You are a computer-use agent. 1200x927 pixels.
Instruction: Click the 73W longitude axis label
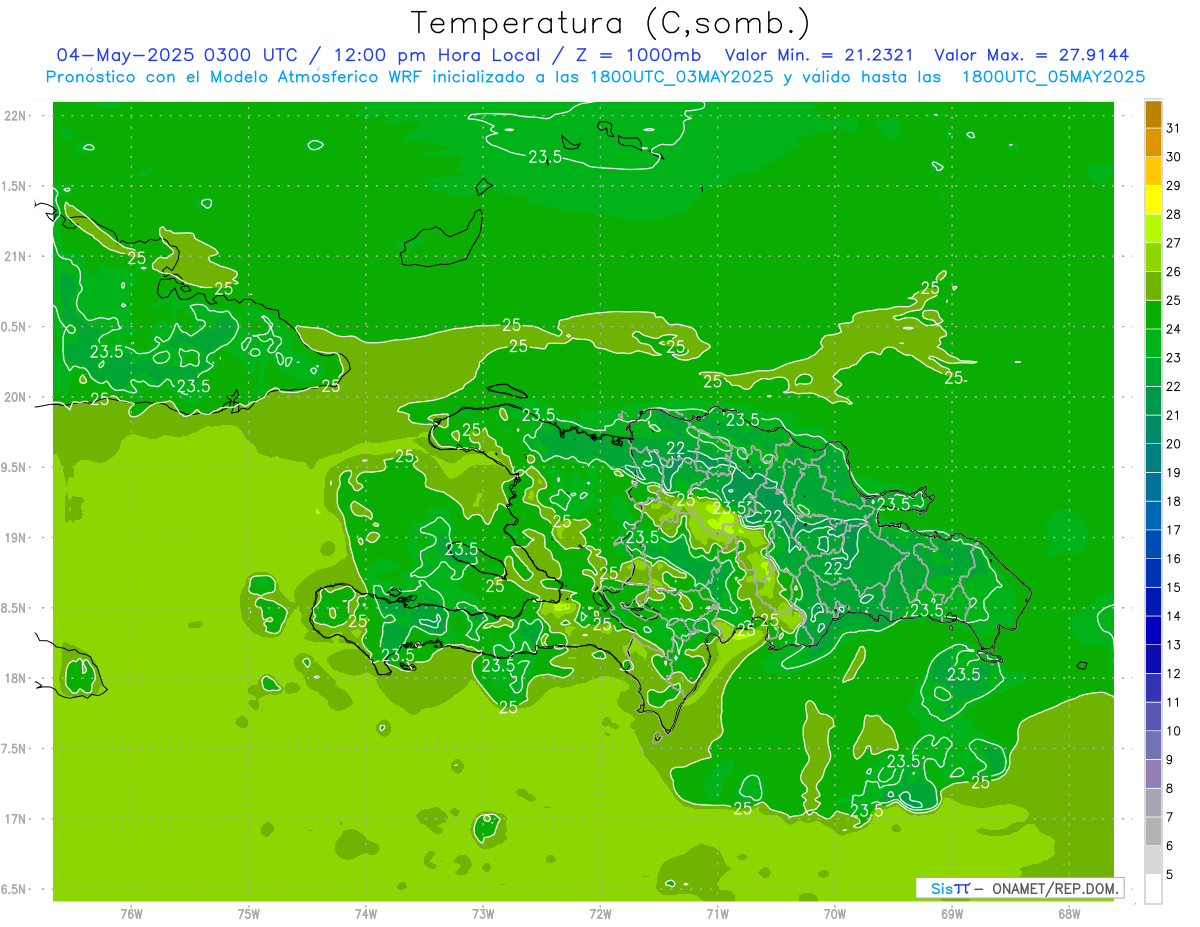(x=483, y=913)
